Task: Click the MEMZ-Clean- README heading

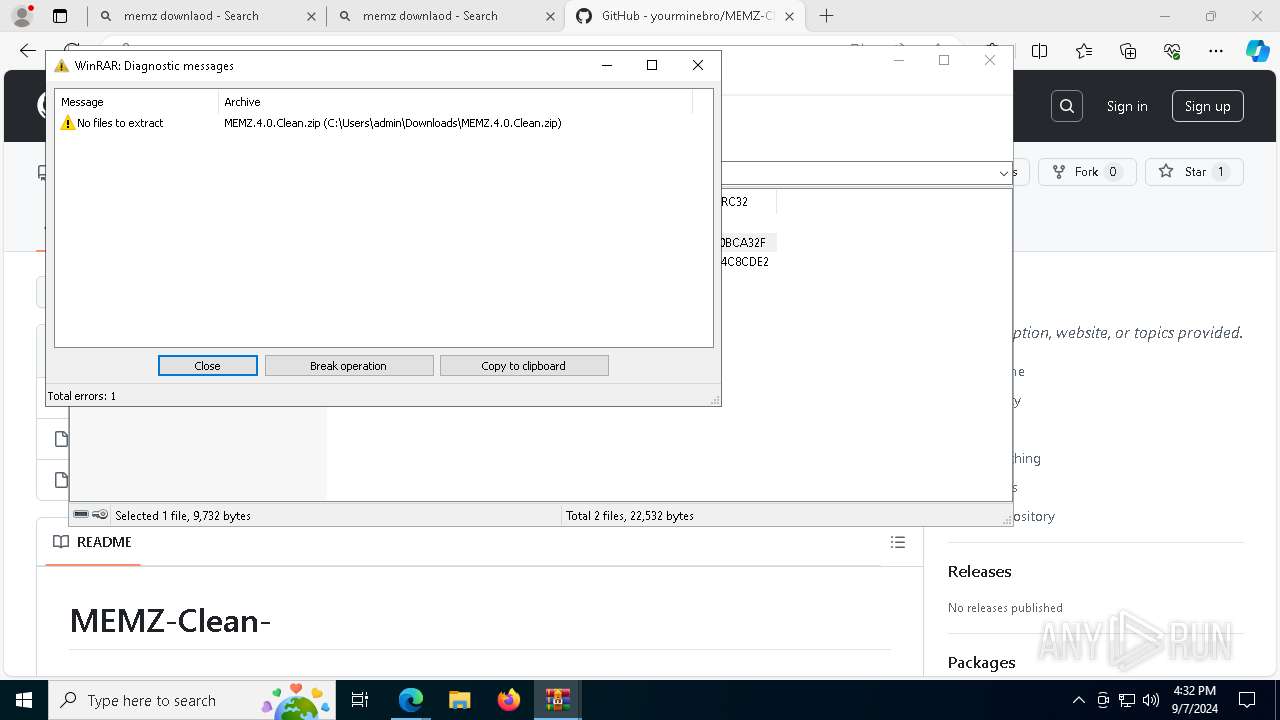Action: [x=170, y=621]
